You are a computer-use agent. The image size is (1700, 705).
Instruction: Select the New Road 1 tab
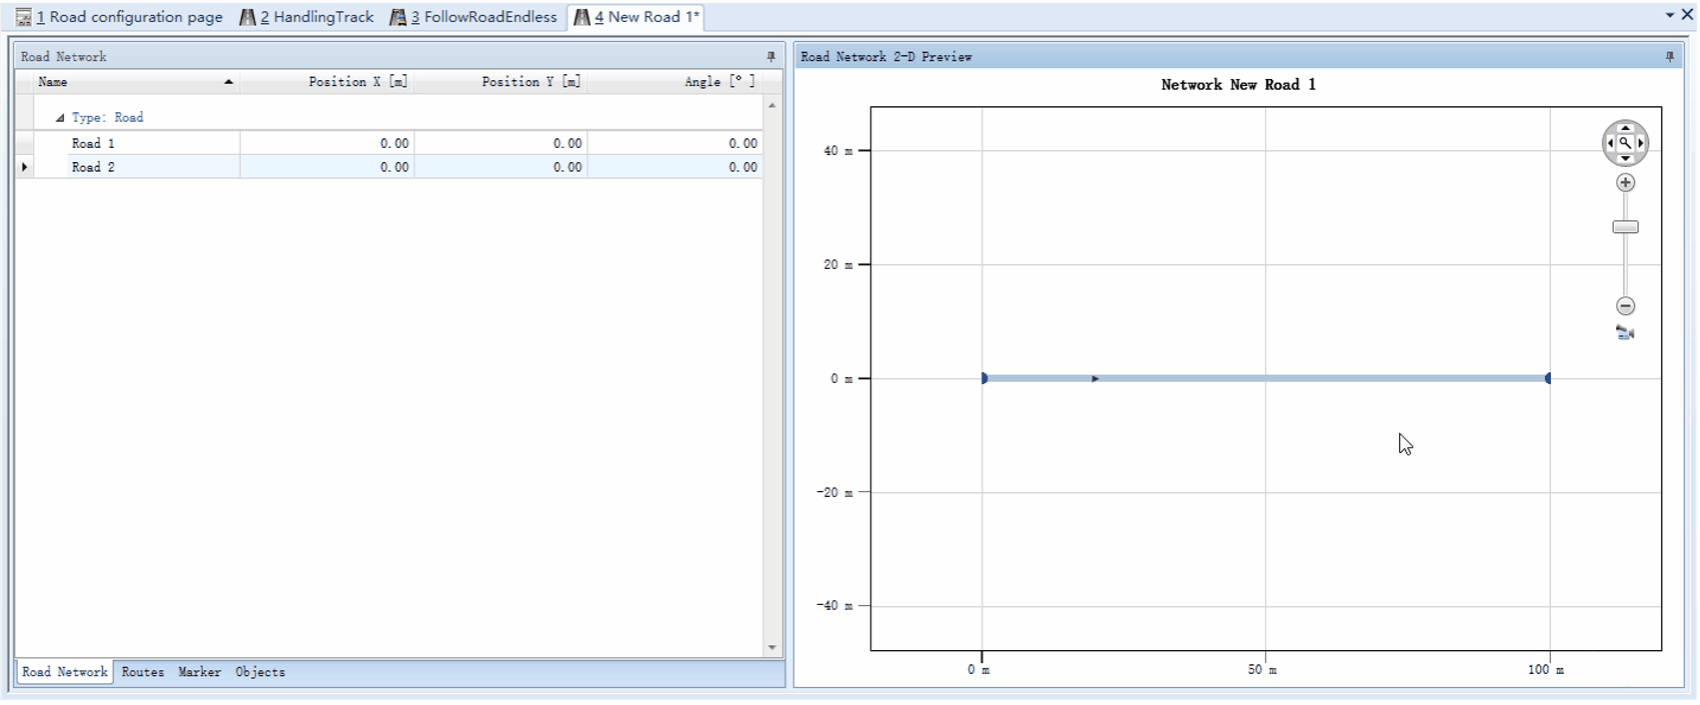636,17
